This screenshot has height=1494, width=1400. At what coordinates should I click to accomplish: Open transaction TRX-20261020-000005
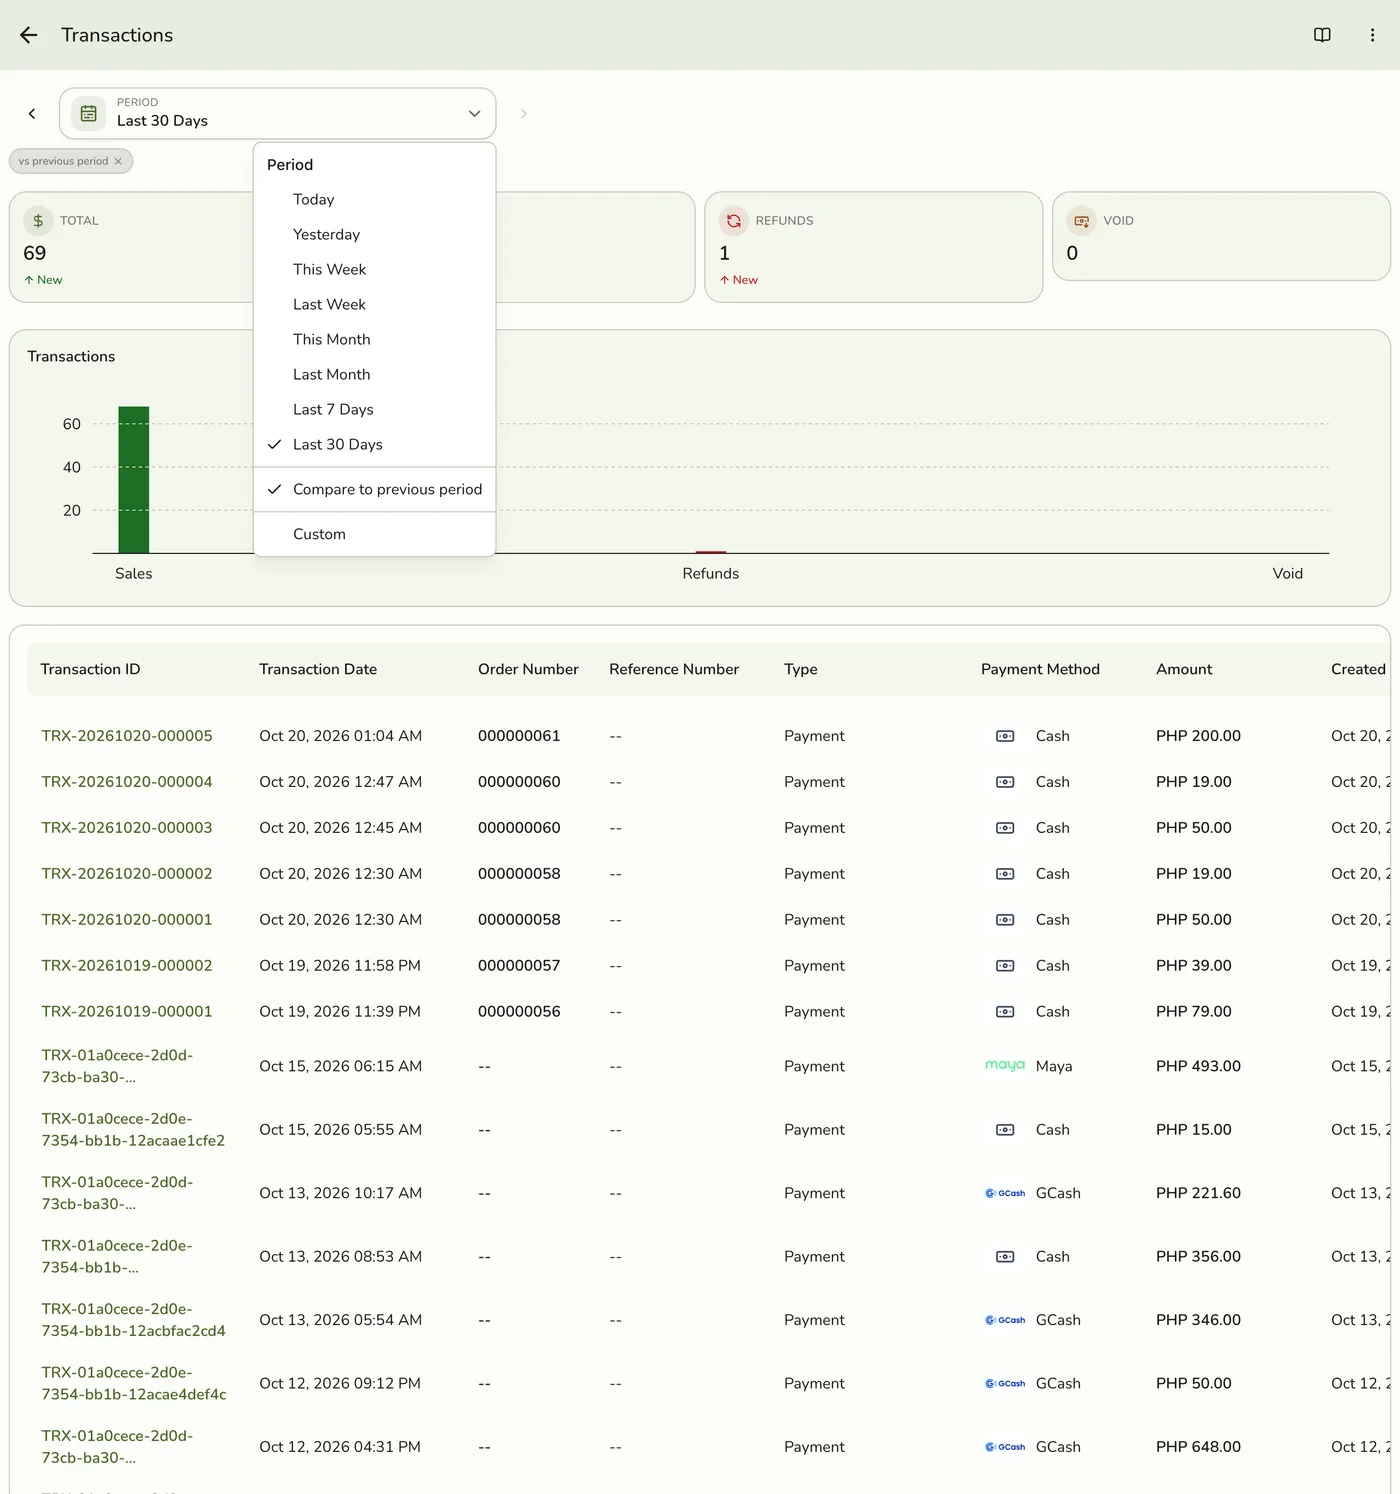[127, 736]
